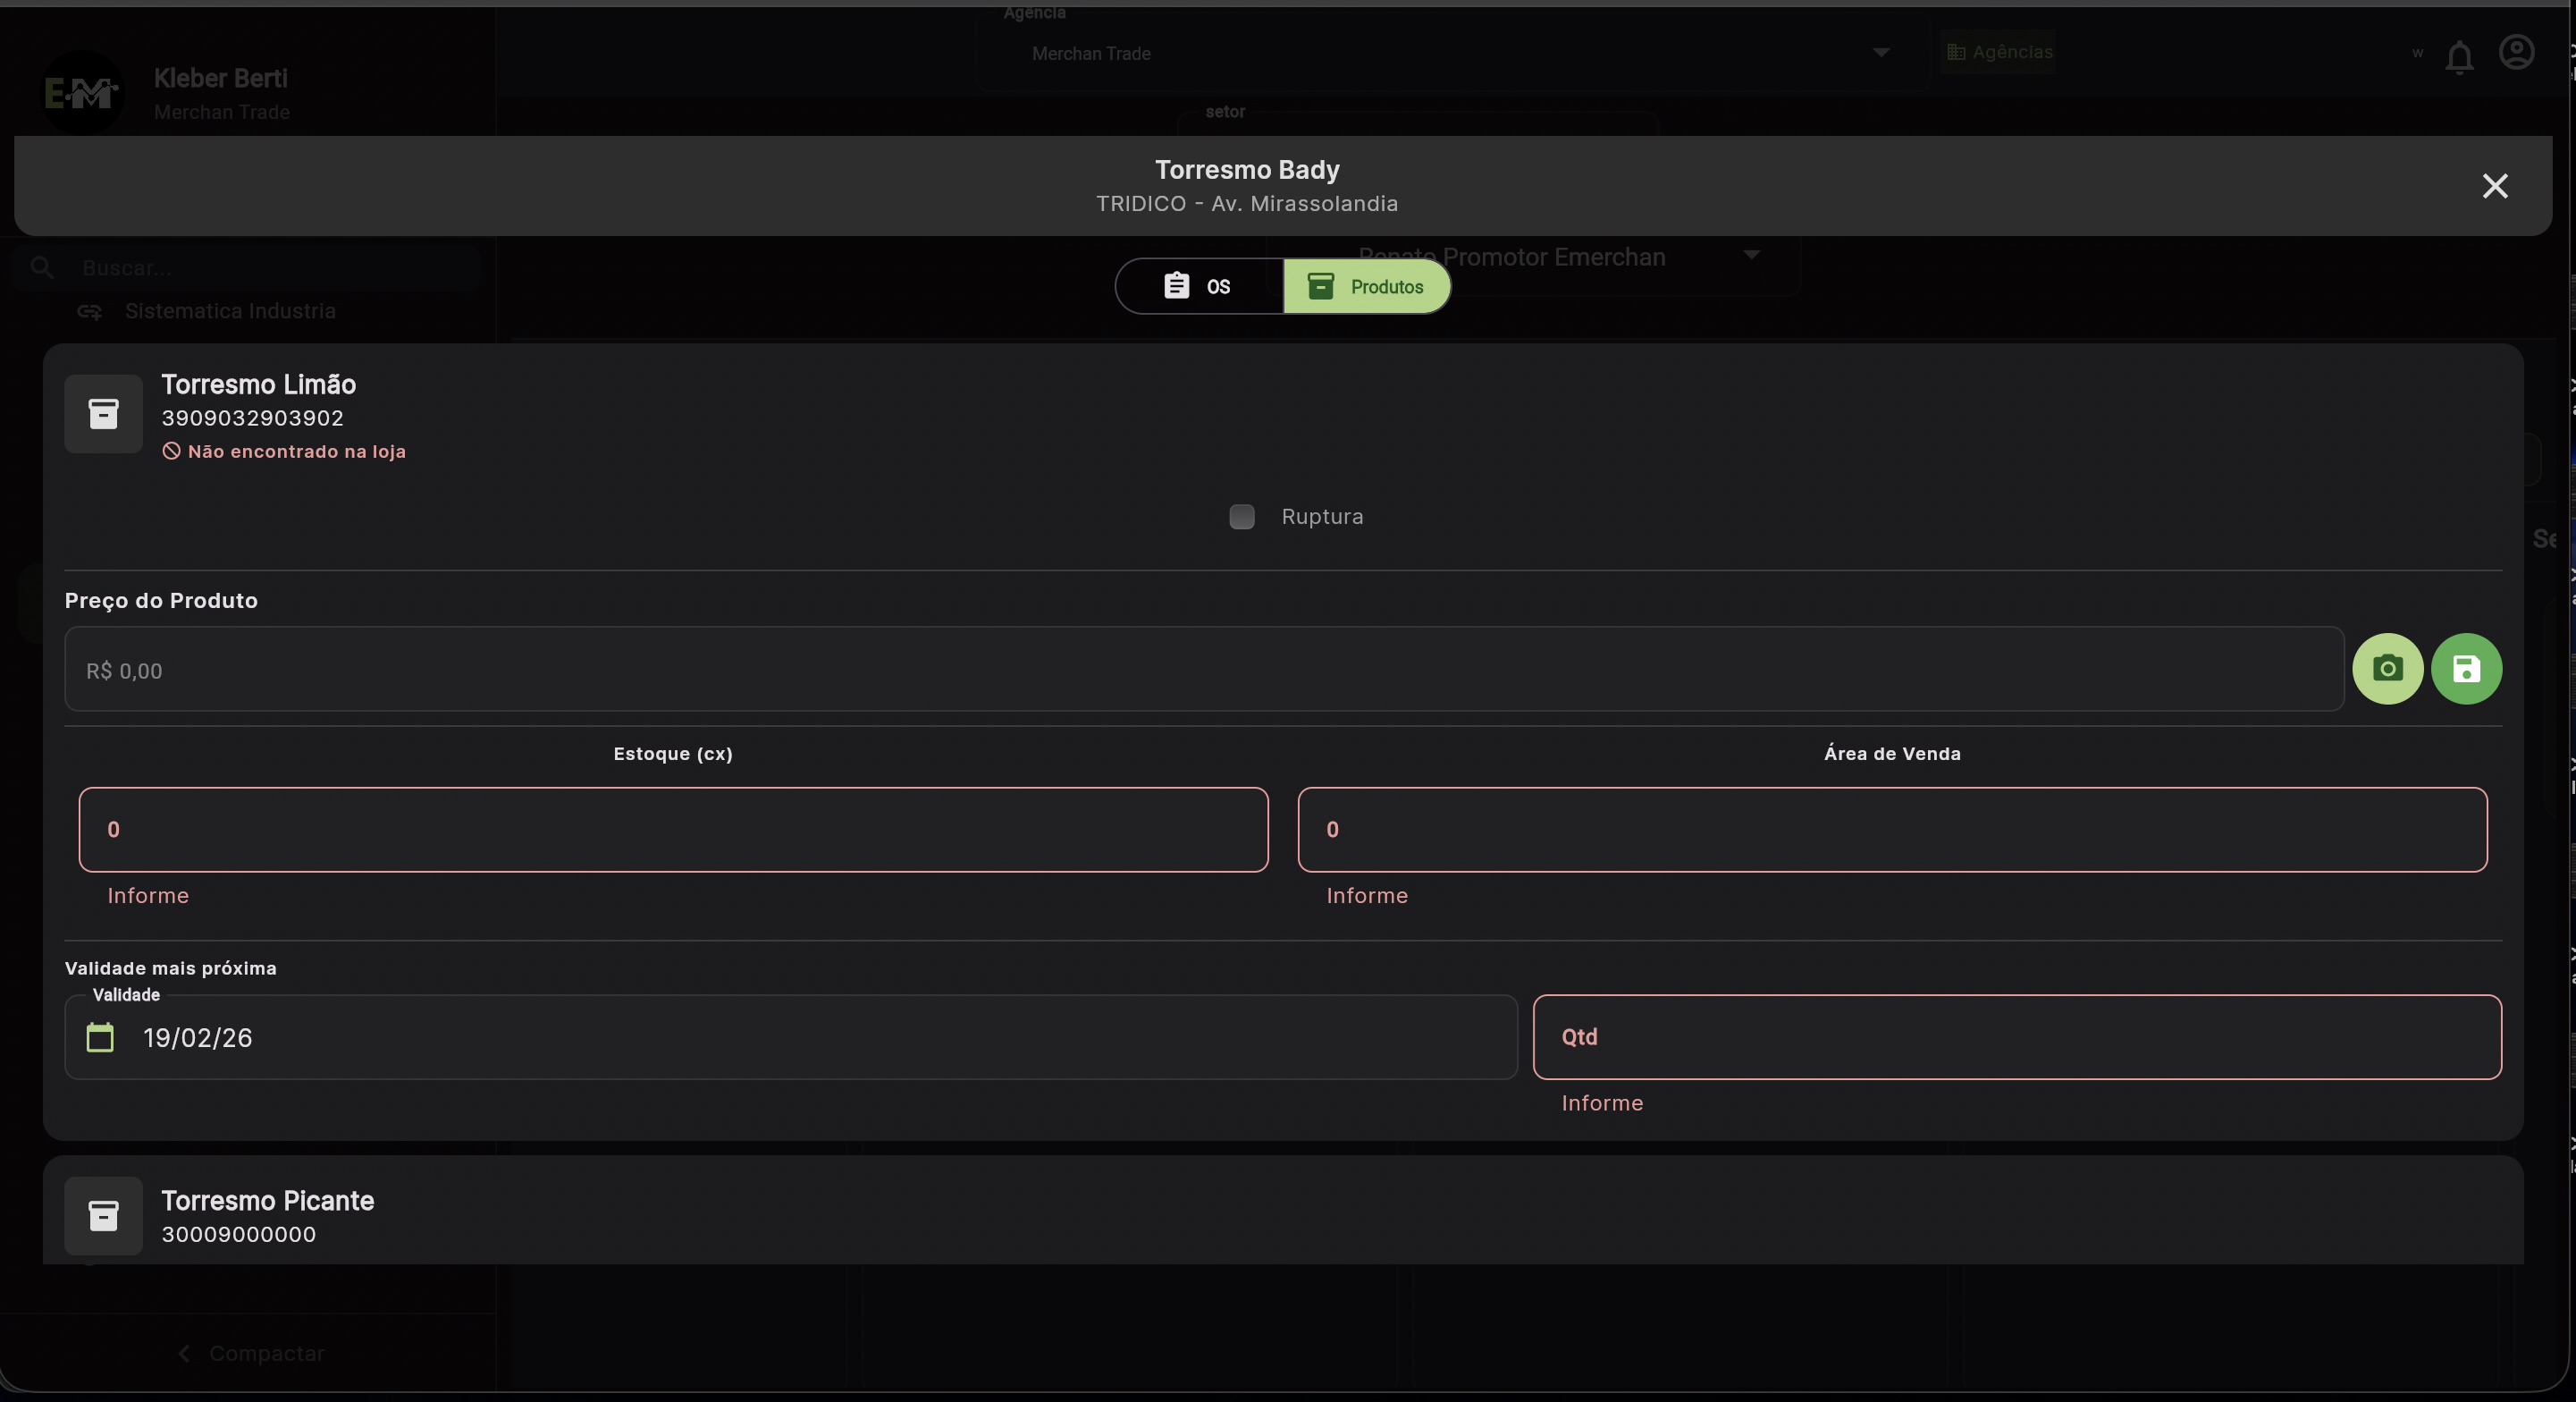Click Torresmo Picante product box icon
Image resolution: width=2576 pixels, height=1402 pixels.
pyautogui.click(x=104, y=1216)
